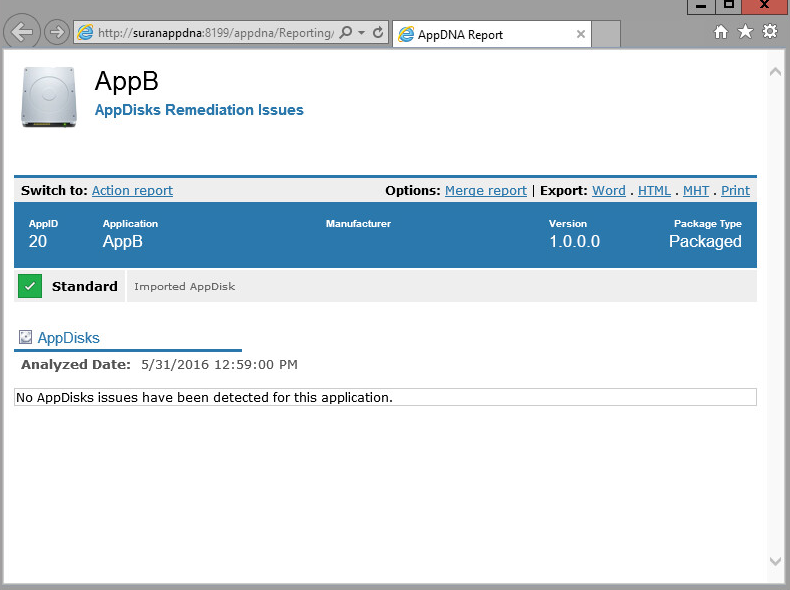This screenshot has width=790, height=590.
Task: Select the AppDNA Report tab
Action: [x=491, y=34]
